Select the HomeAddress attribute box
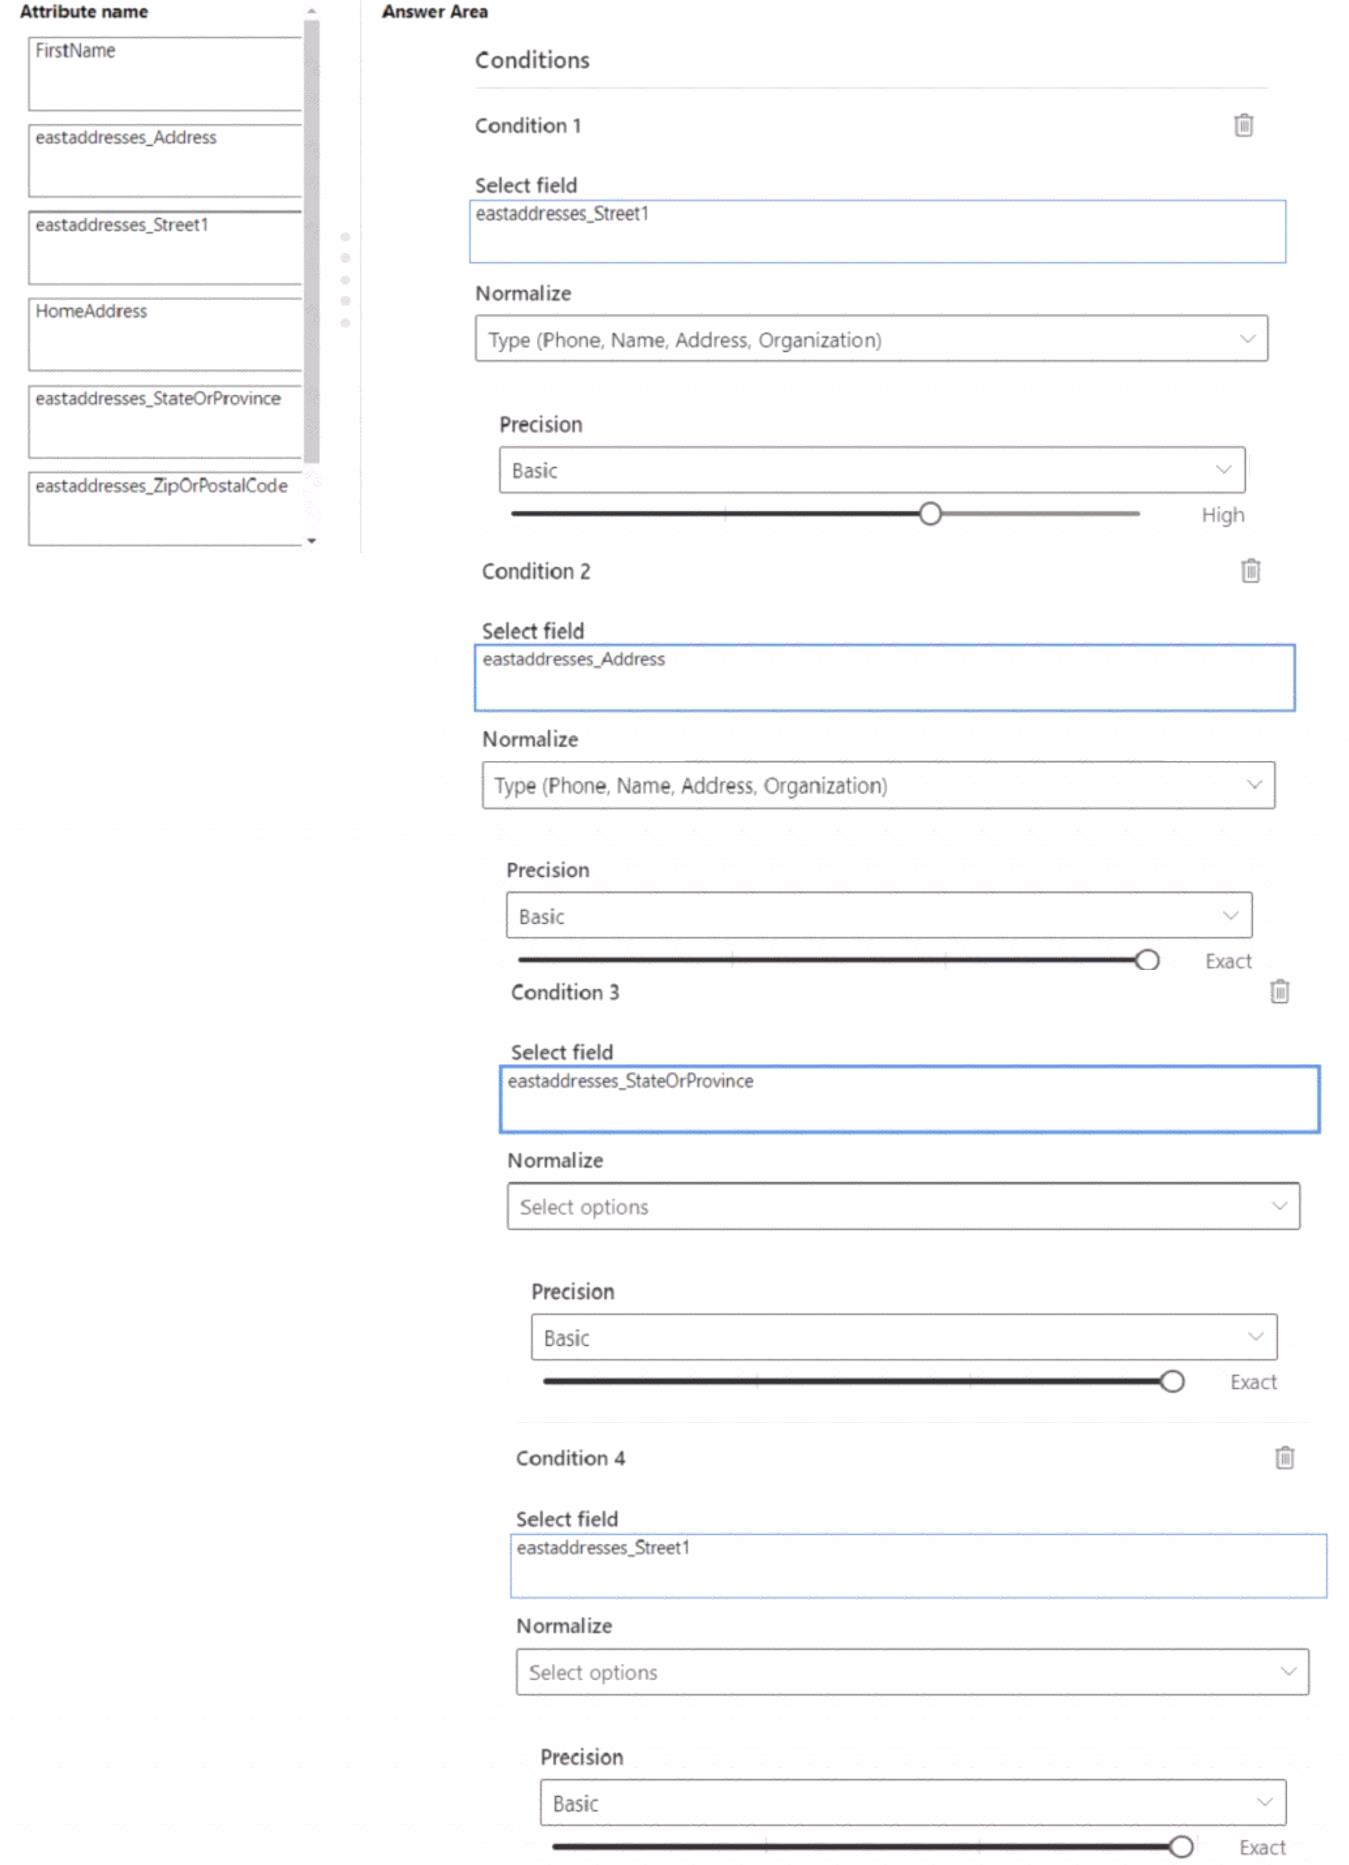 pos(165,334)
